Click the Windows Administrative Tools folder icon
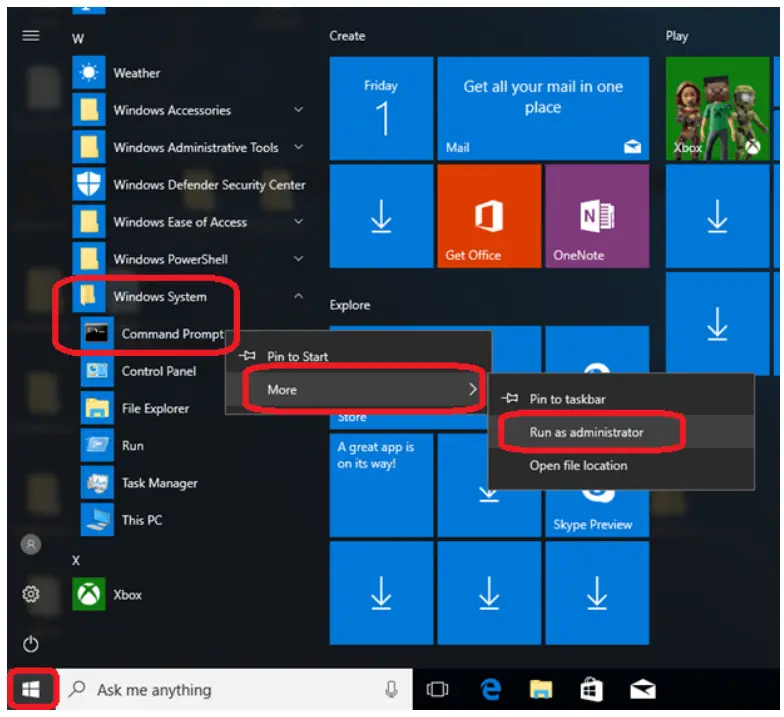Screen dimensions: 784x717 coord(88,147)
